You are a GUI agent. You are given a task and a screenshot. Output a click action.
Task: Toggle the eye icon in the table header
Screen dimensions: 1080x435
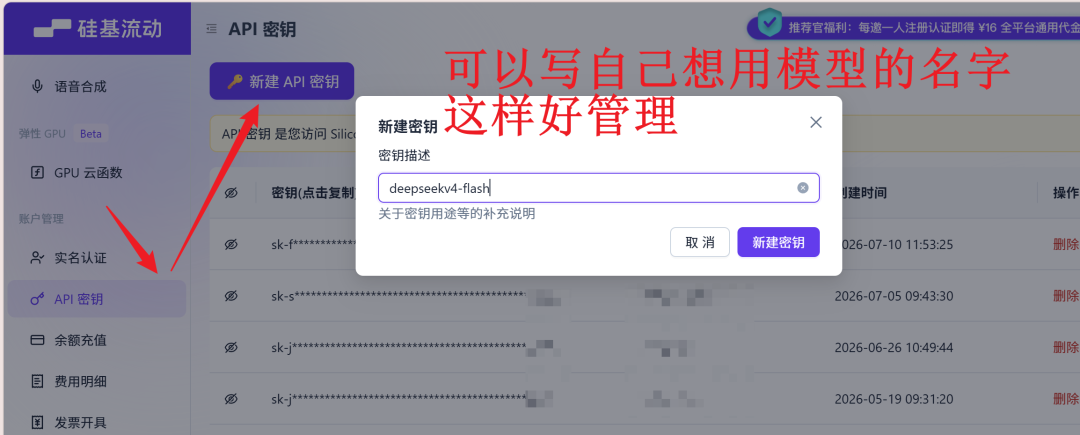(231, 193)
